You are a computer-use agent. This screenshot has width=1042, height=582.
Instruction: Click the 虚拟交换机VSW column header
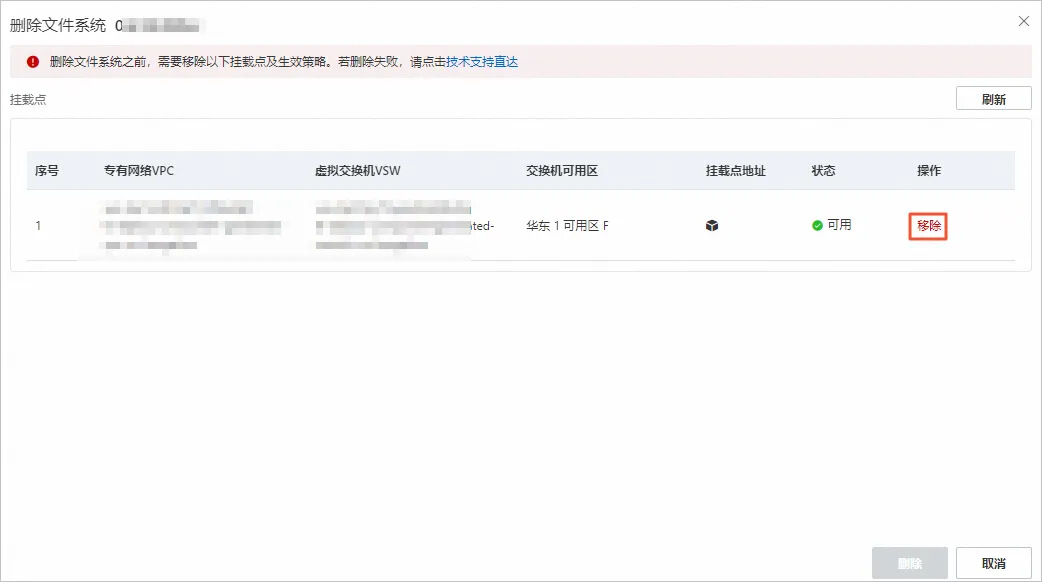click(358, 171)
